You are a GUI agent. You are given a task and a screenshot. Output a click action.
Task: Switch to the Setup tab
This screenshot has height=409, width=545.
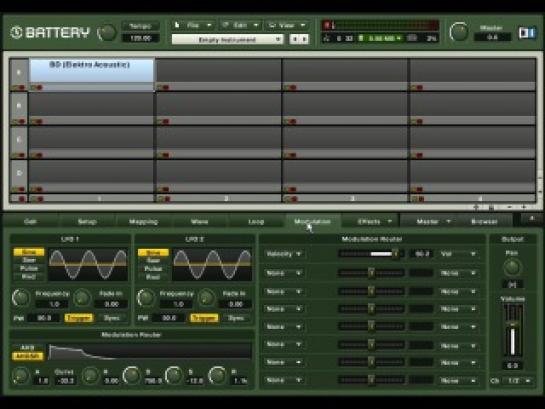coord(87,221)
